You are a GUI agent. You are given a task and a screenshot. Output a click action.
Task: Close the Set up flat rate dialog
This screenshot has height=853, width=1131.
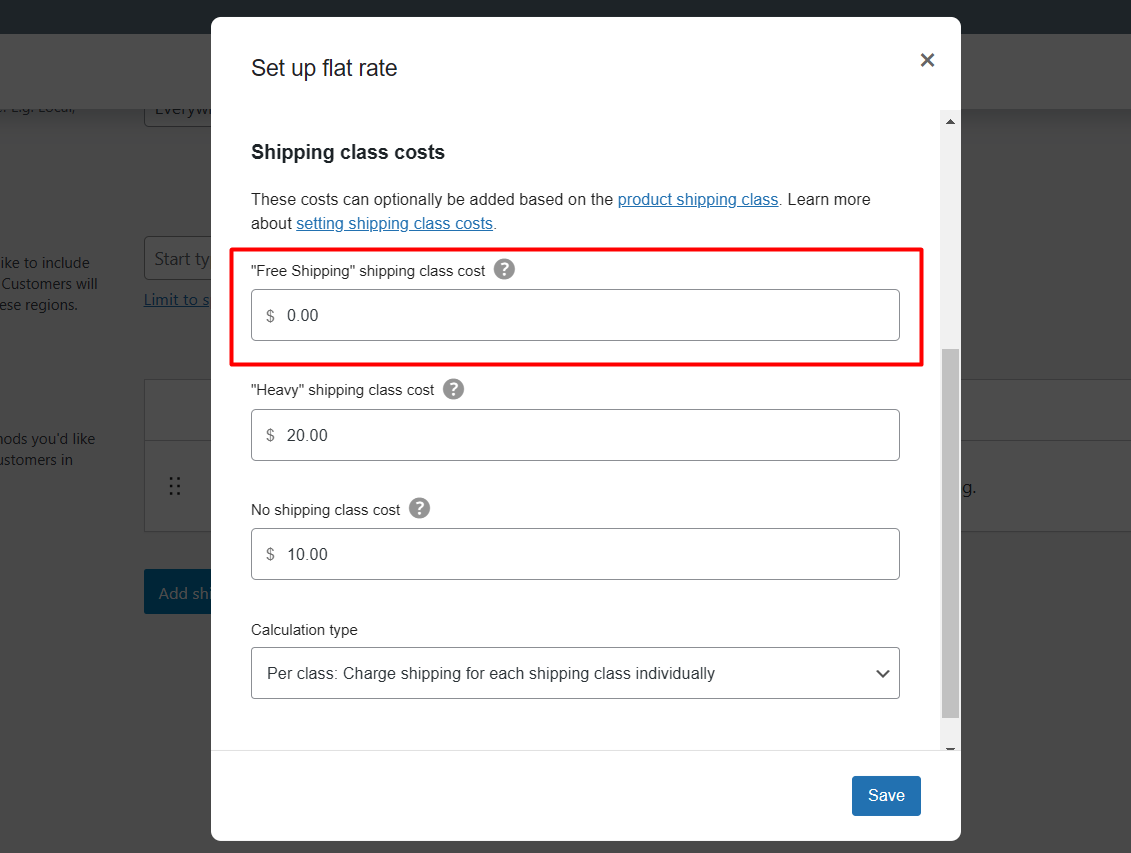(927, 60)
